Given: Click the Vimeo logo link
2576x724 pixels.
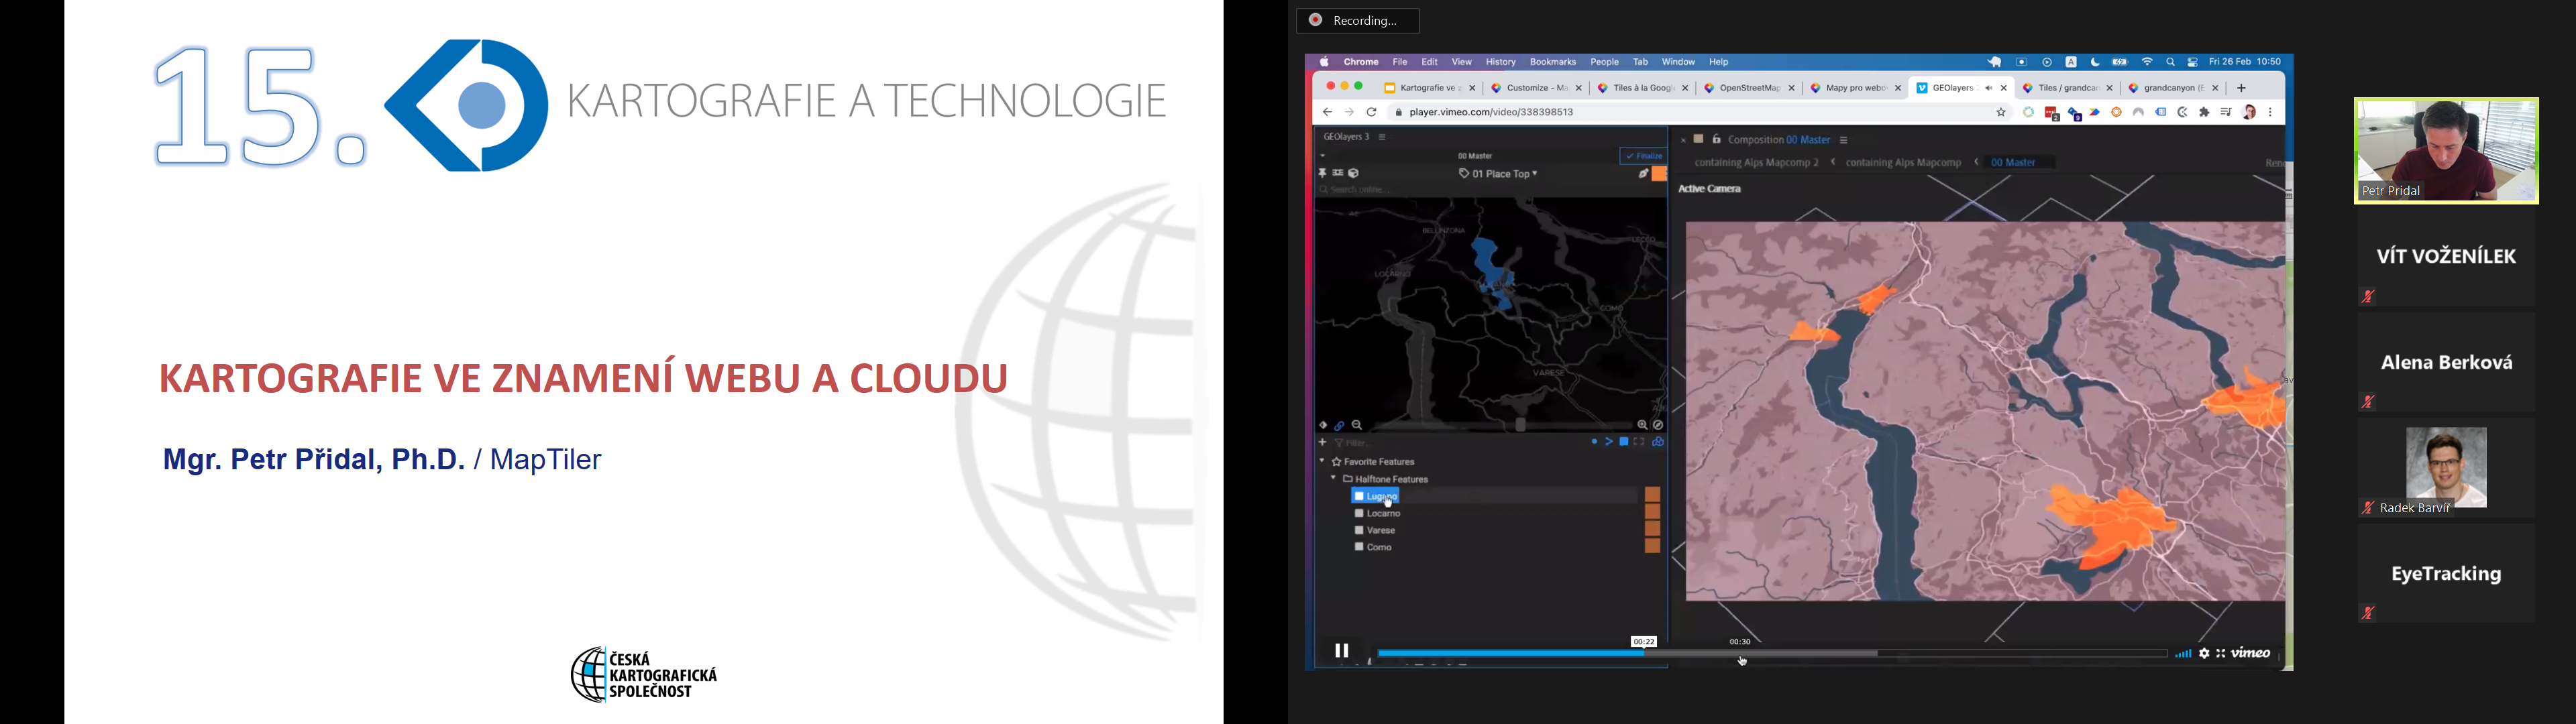Looking at the screenshot, I should click(2252, 654).
